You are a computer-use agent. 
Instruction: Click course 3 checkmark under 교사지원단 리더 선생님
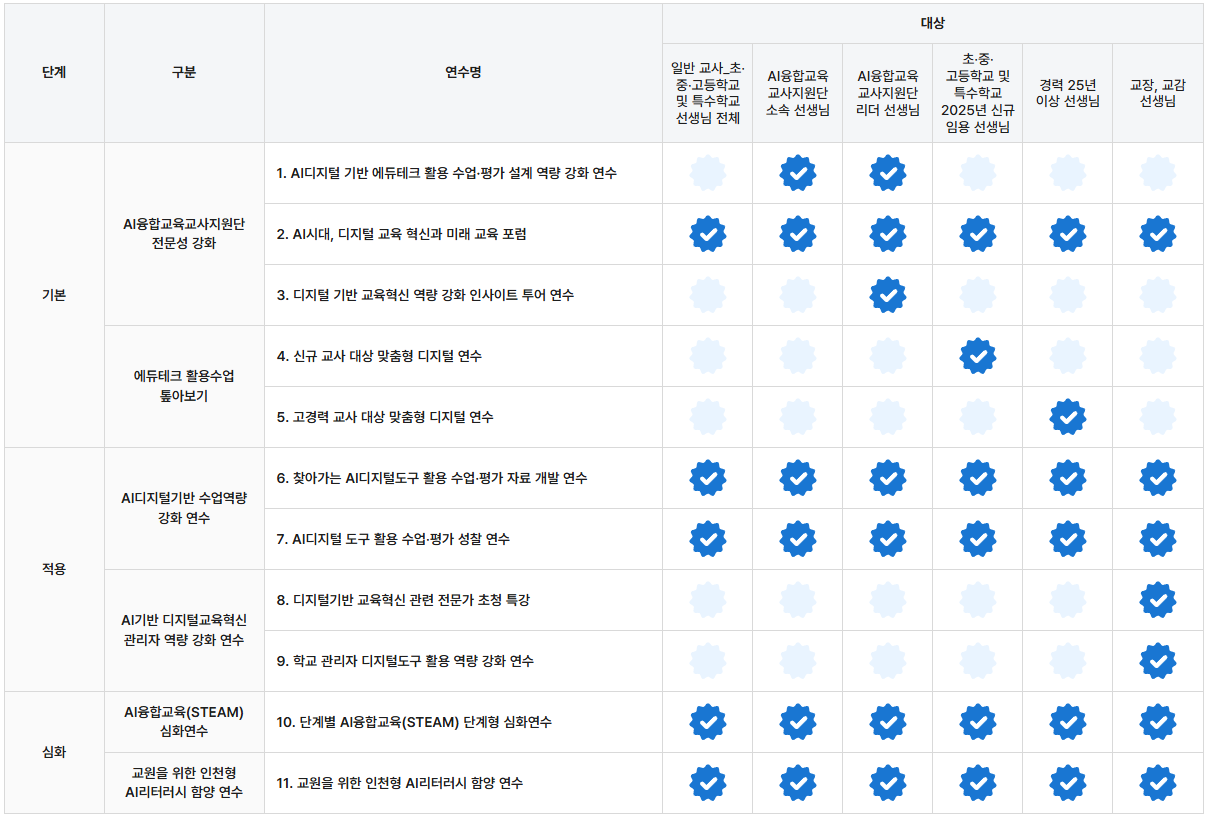click(887, 295)
